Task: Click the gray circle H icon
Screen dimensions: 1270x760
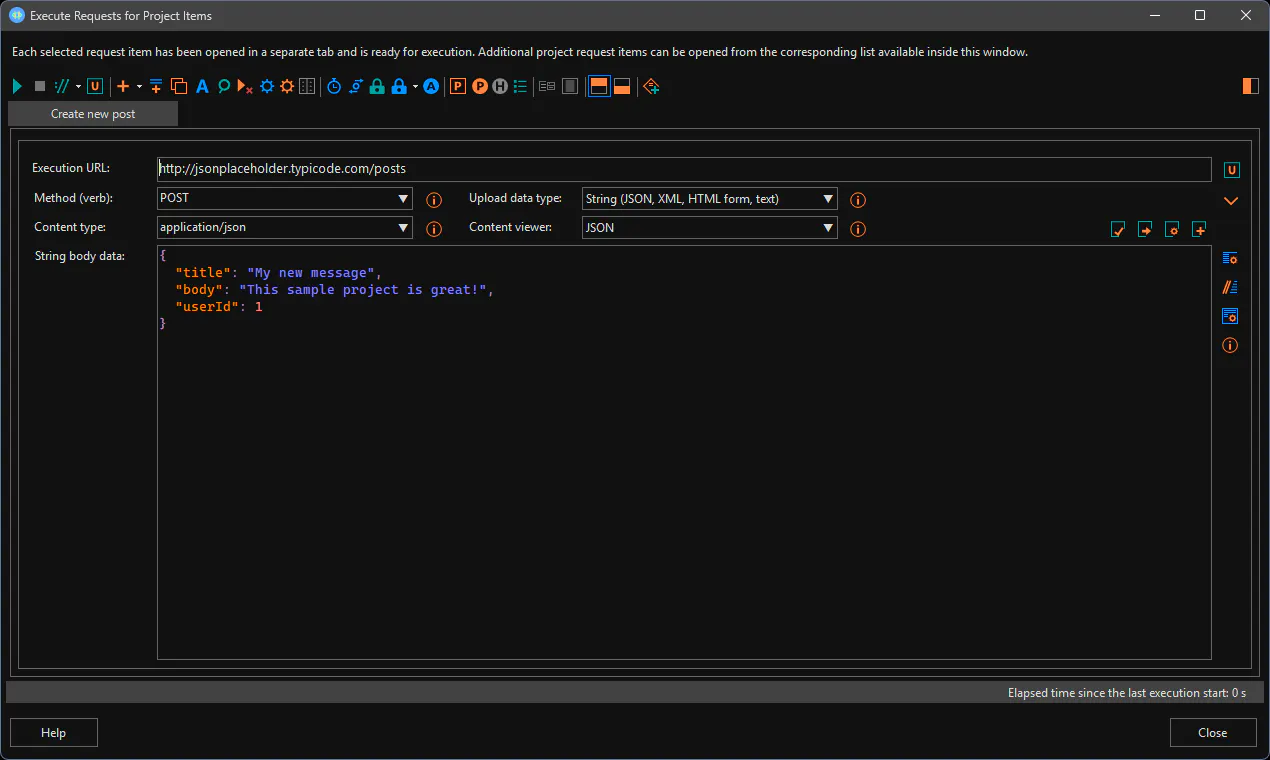Action: coord(499,87)
